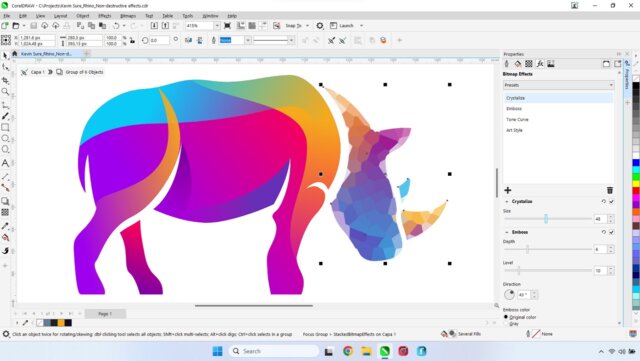Select the Gray emboss color radio button

[506, 323]
